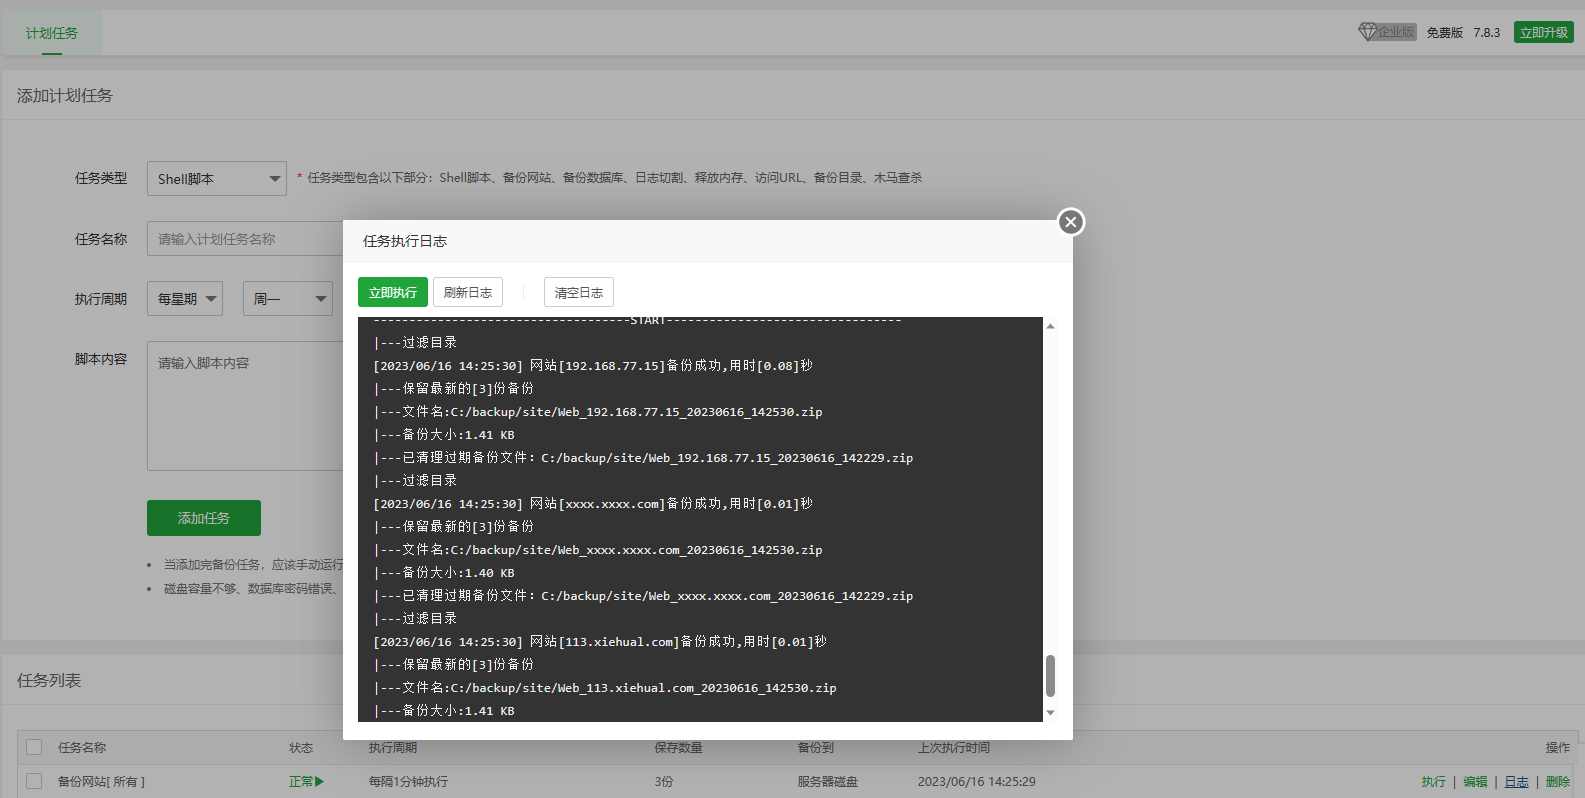Click the 立即执行 button in log dialog
Image resolution: width=1585 pixels, height=798 pixels.
tap(393, 292)
